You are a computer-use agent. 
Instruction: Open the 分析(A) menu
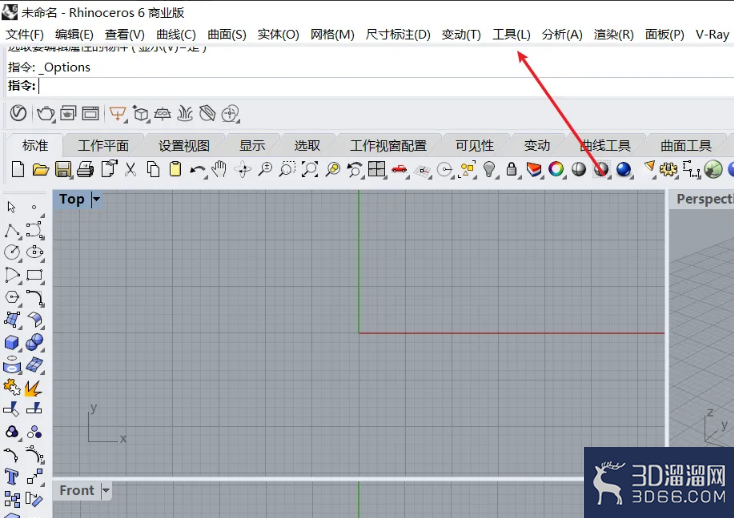pos(562,35)
